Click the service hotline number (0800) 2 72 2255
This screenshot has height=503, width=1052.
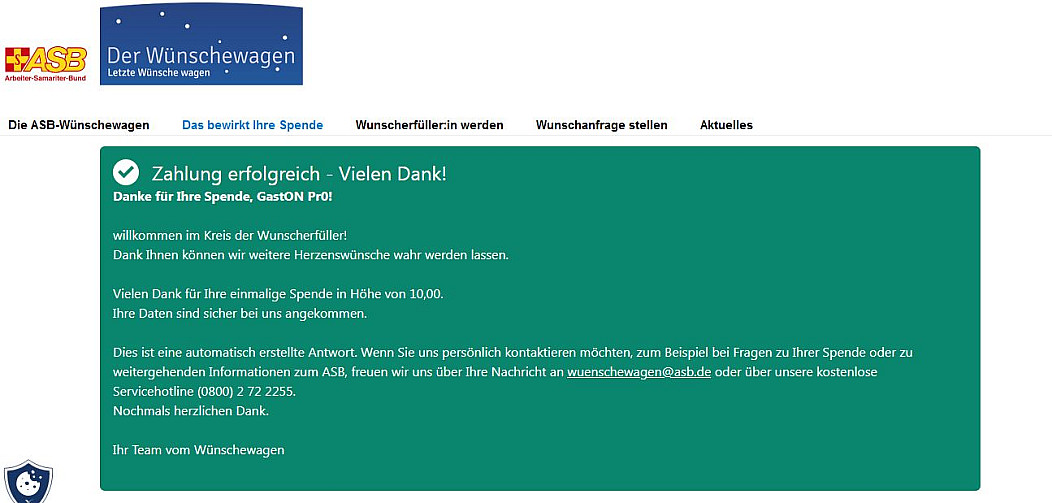pyautogui.click(x=247, y=391)
